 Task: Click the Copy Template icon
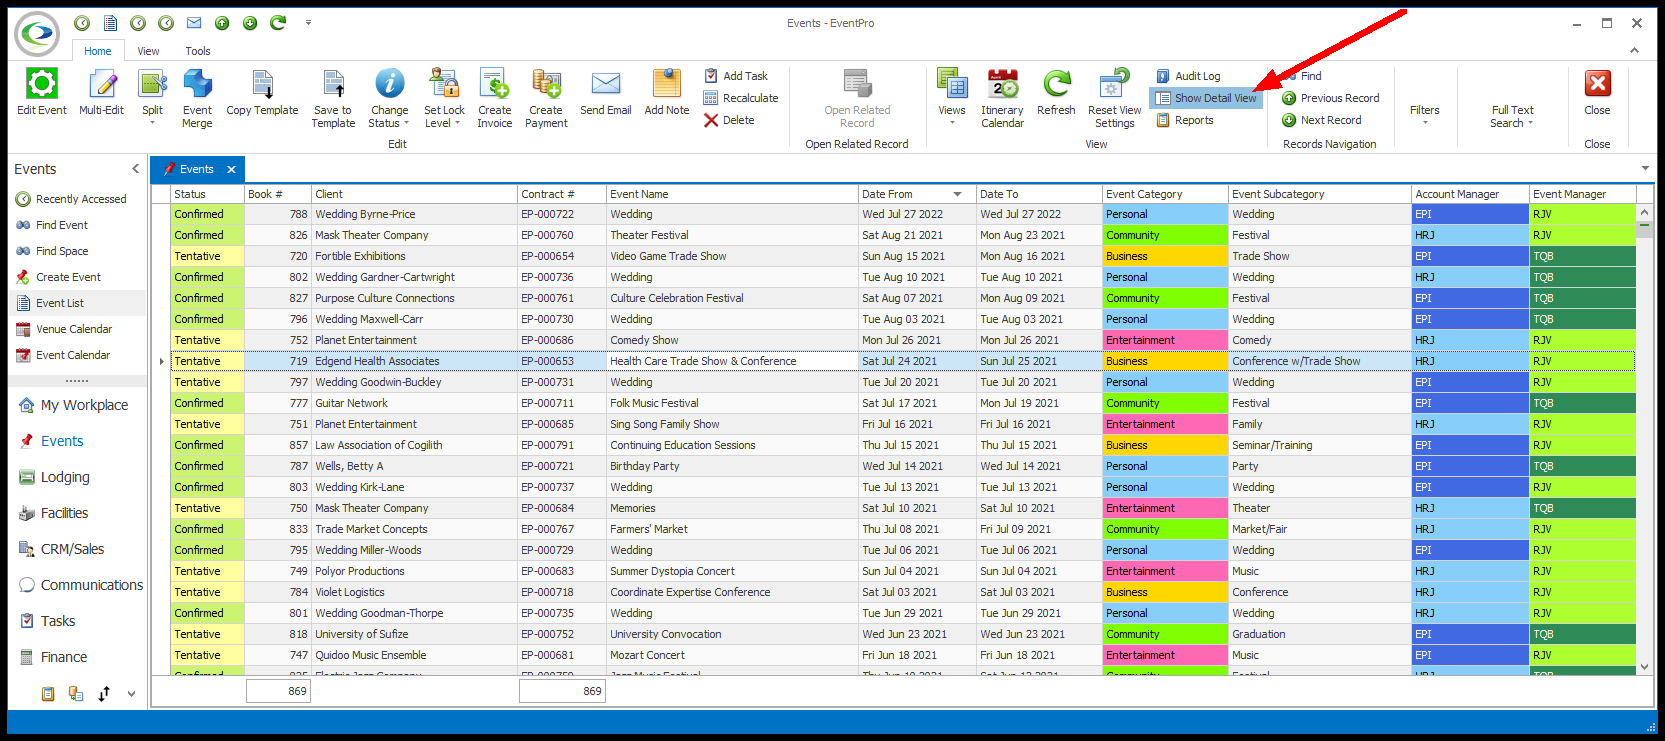pyautogui.click(x=262, y=84)
